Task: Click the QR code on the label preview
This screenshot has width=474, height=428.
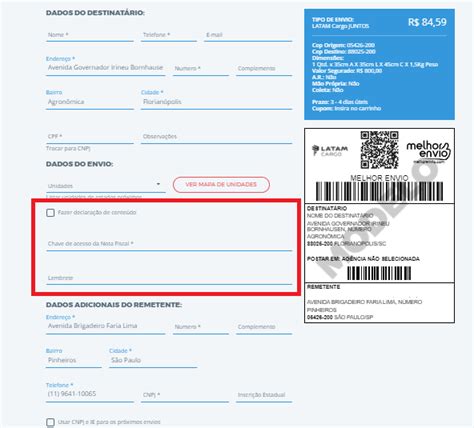Action: 379,150
